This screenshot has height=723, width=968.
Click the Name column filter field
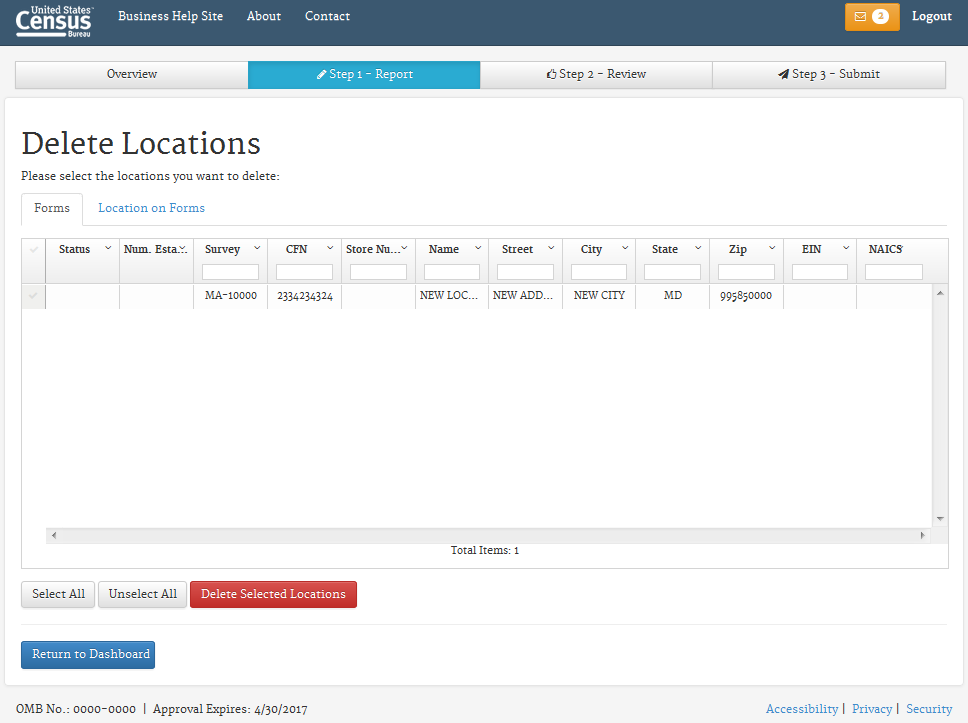452,272
